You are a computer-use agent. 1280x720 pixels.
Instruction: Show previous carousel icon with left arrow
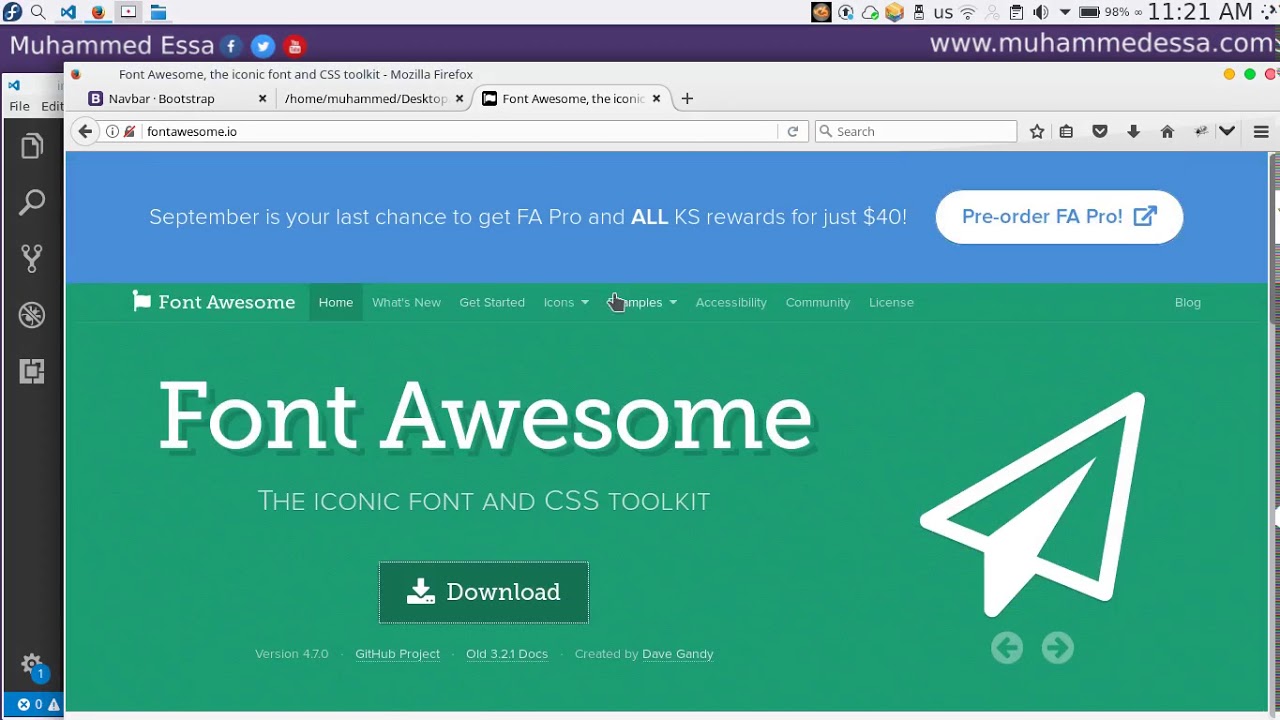[x=1007, y=648]
